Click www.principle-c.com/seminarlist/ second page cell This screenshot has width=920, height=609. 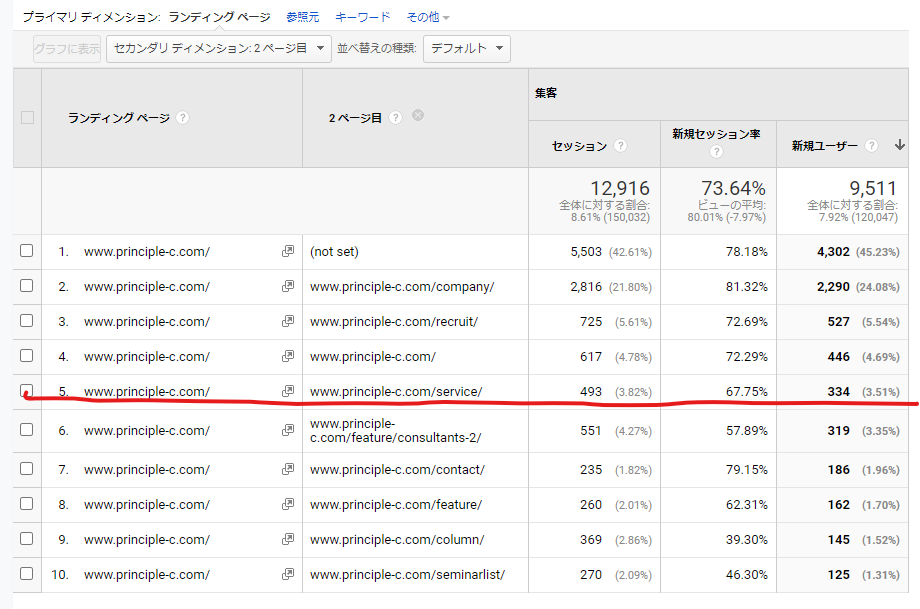point(407,574)
